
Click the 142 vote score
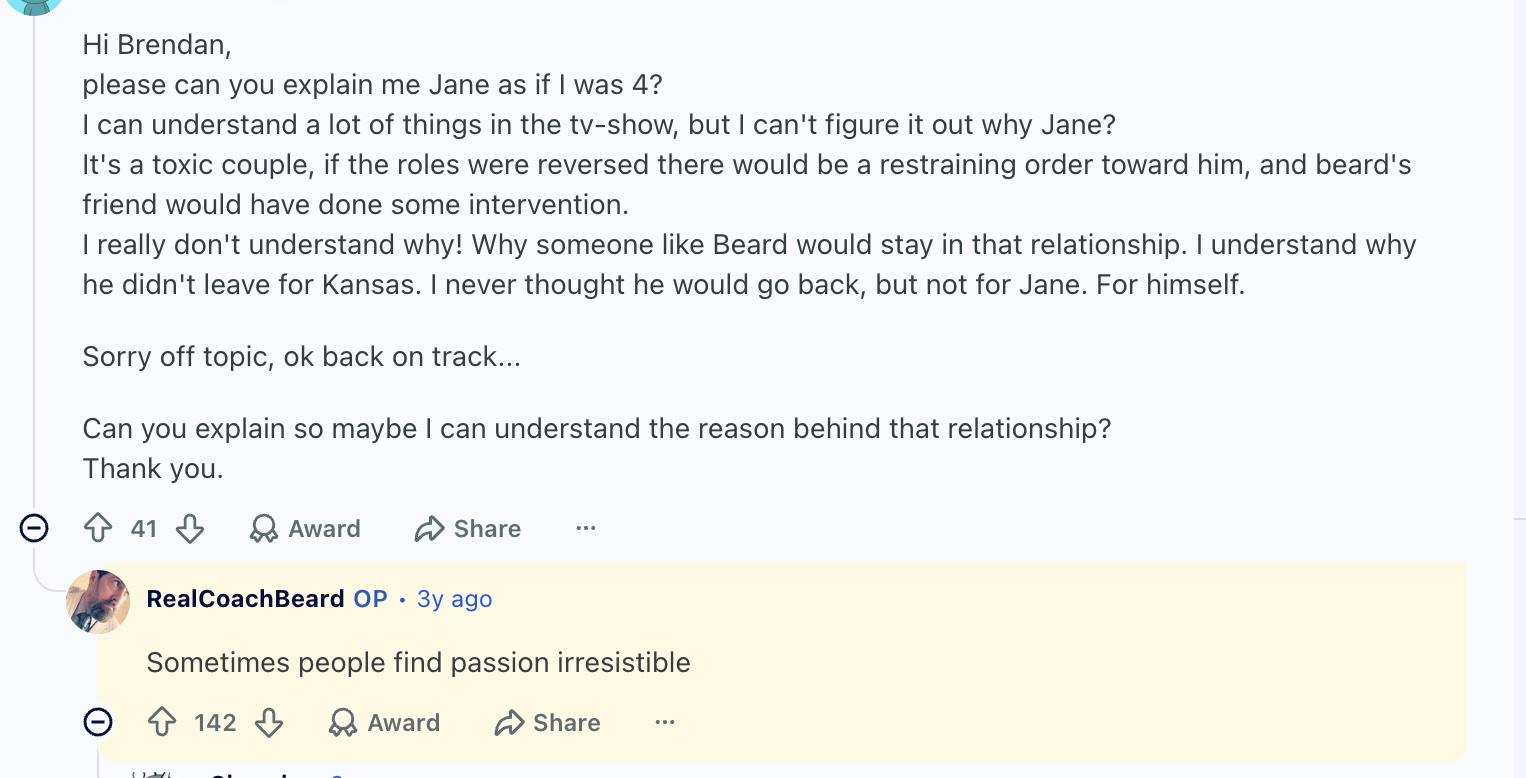pos(215,722)
